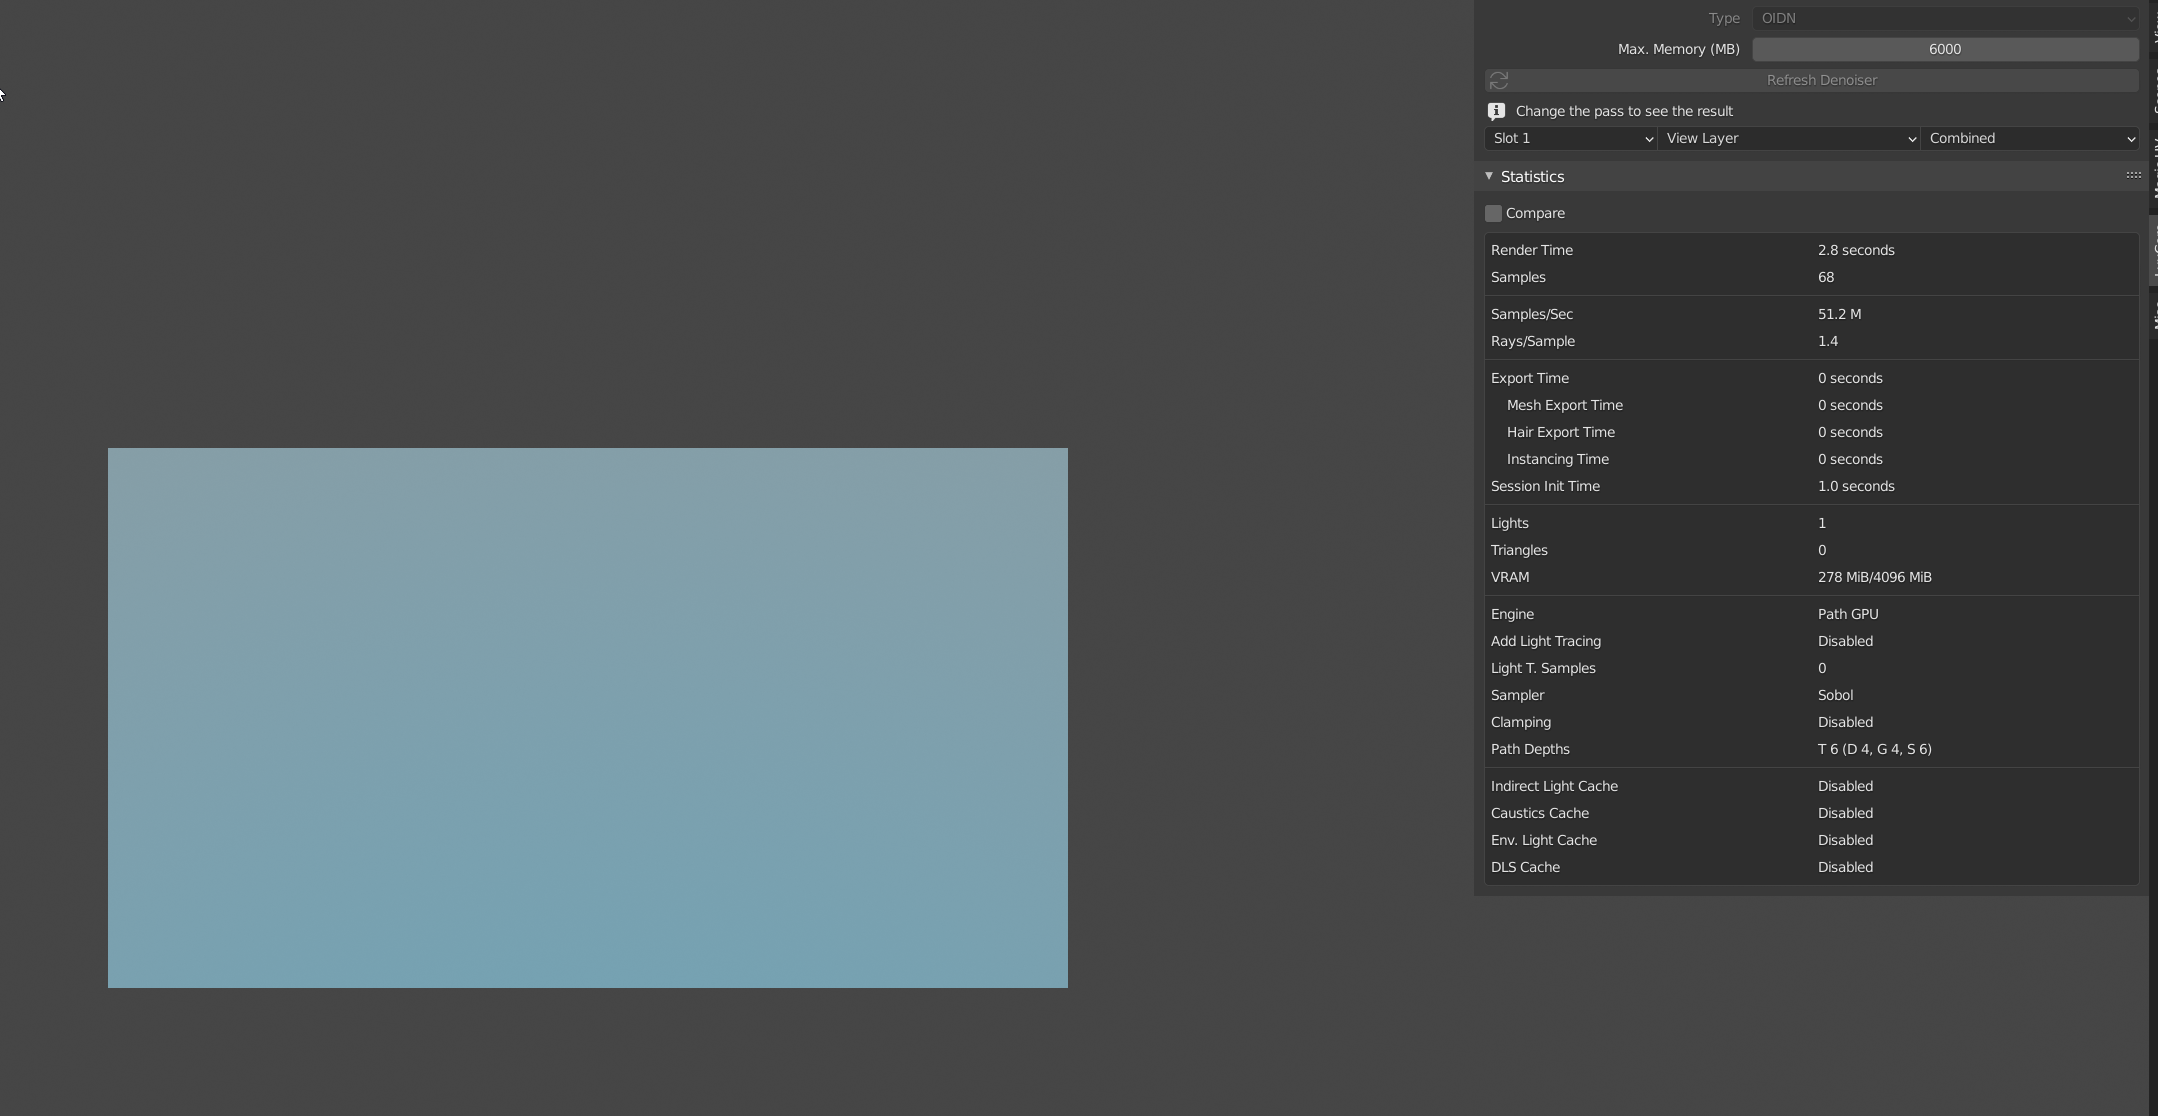
Task: Click the Refresh Denoiser button
Action: pos(1812,80)
